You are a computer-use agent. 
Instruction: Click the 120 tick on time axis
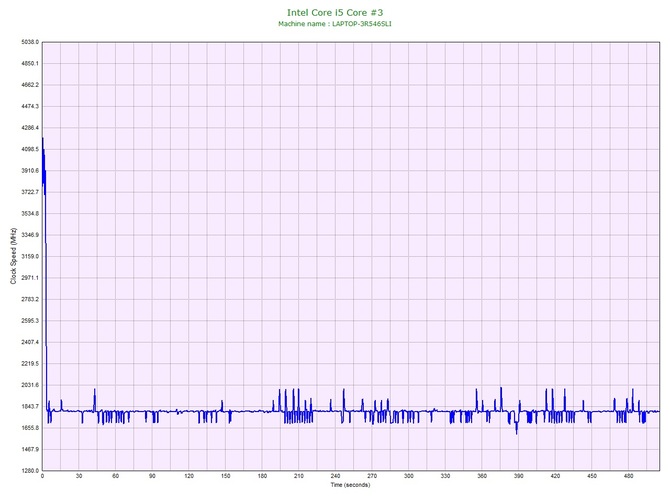pos(189,476)
